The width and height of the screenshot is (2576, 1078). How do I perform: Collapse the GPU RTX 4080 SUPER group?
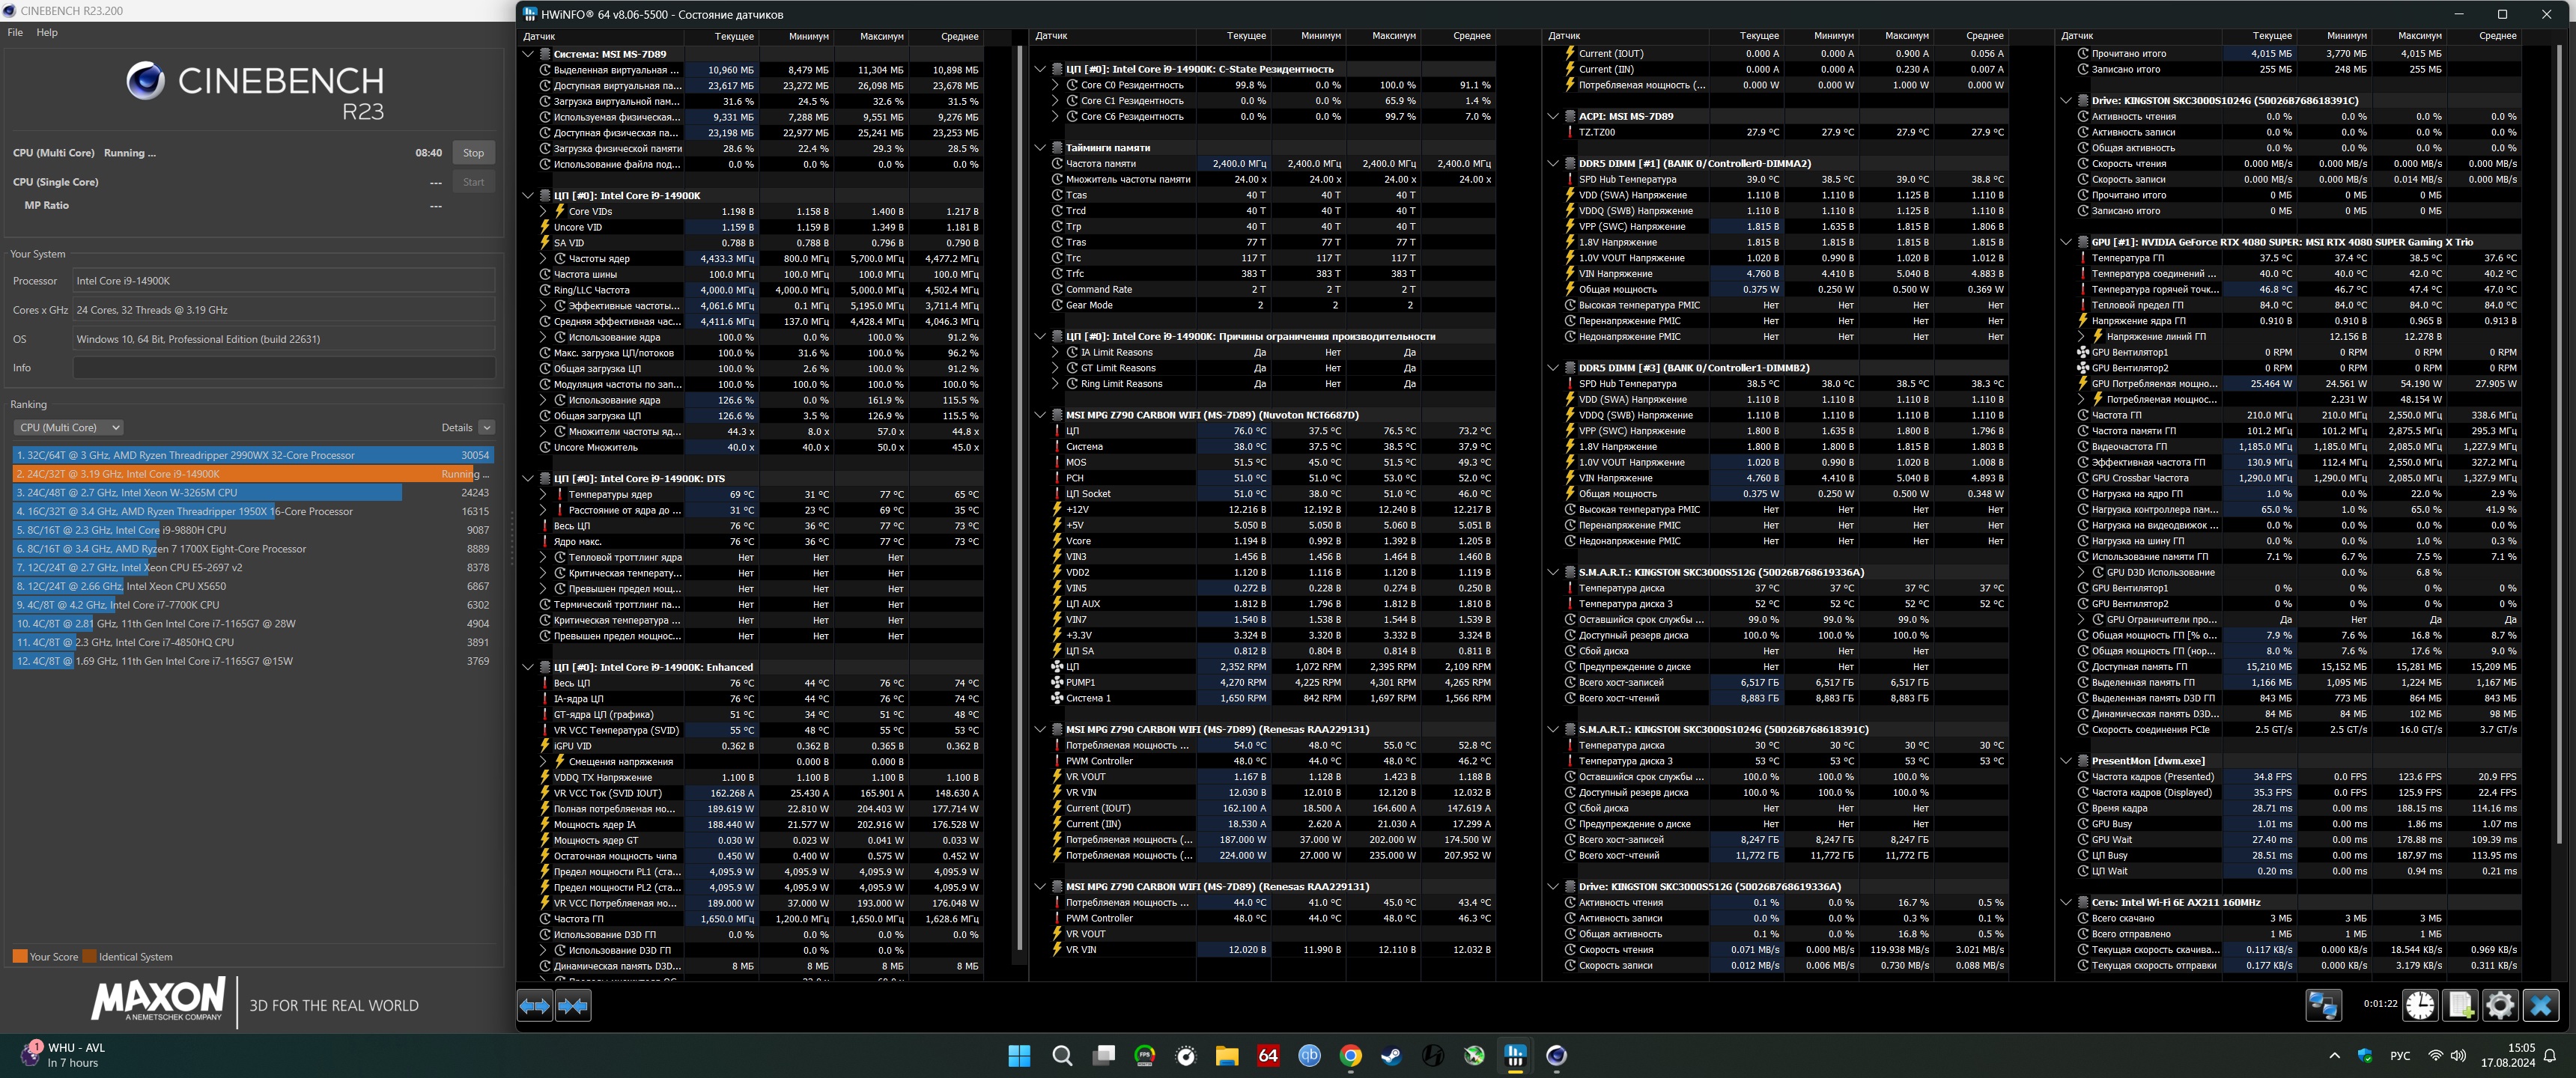pyautogui.click(x=2066, y=242)
